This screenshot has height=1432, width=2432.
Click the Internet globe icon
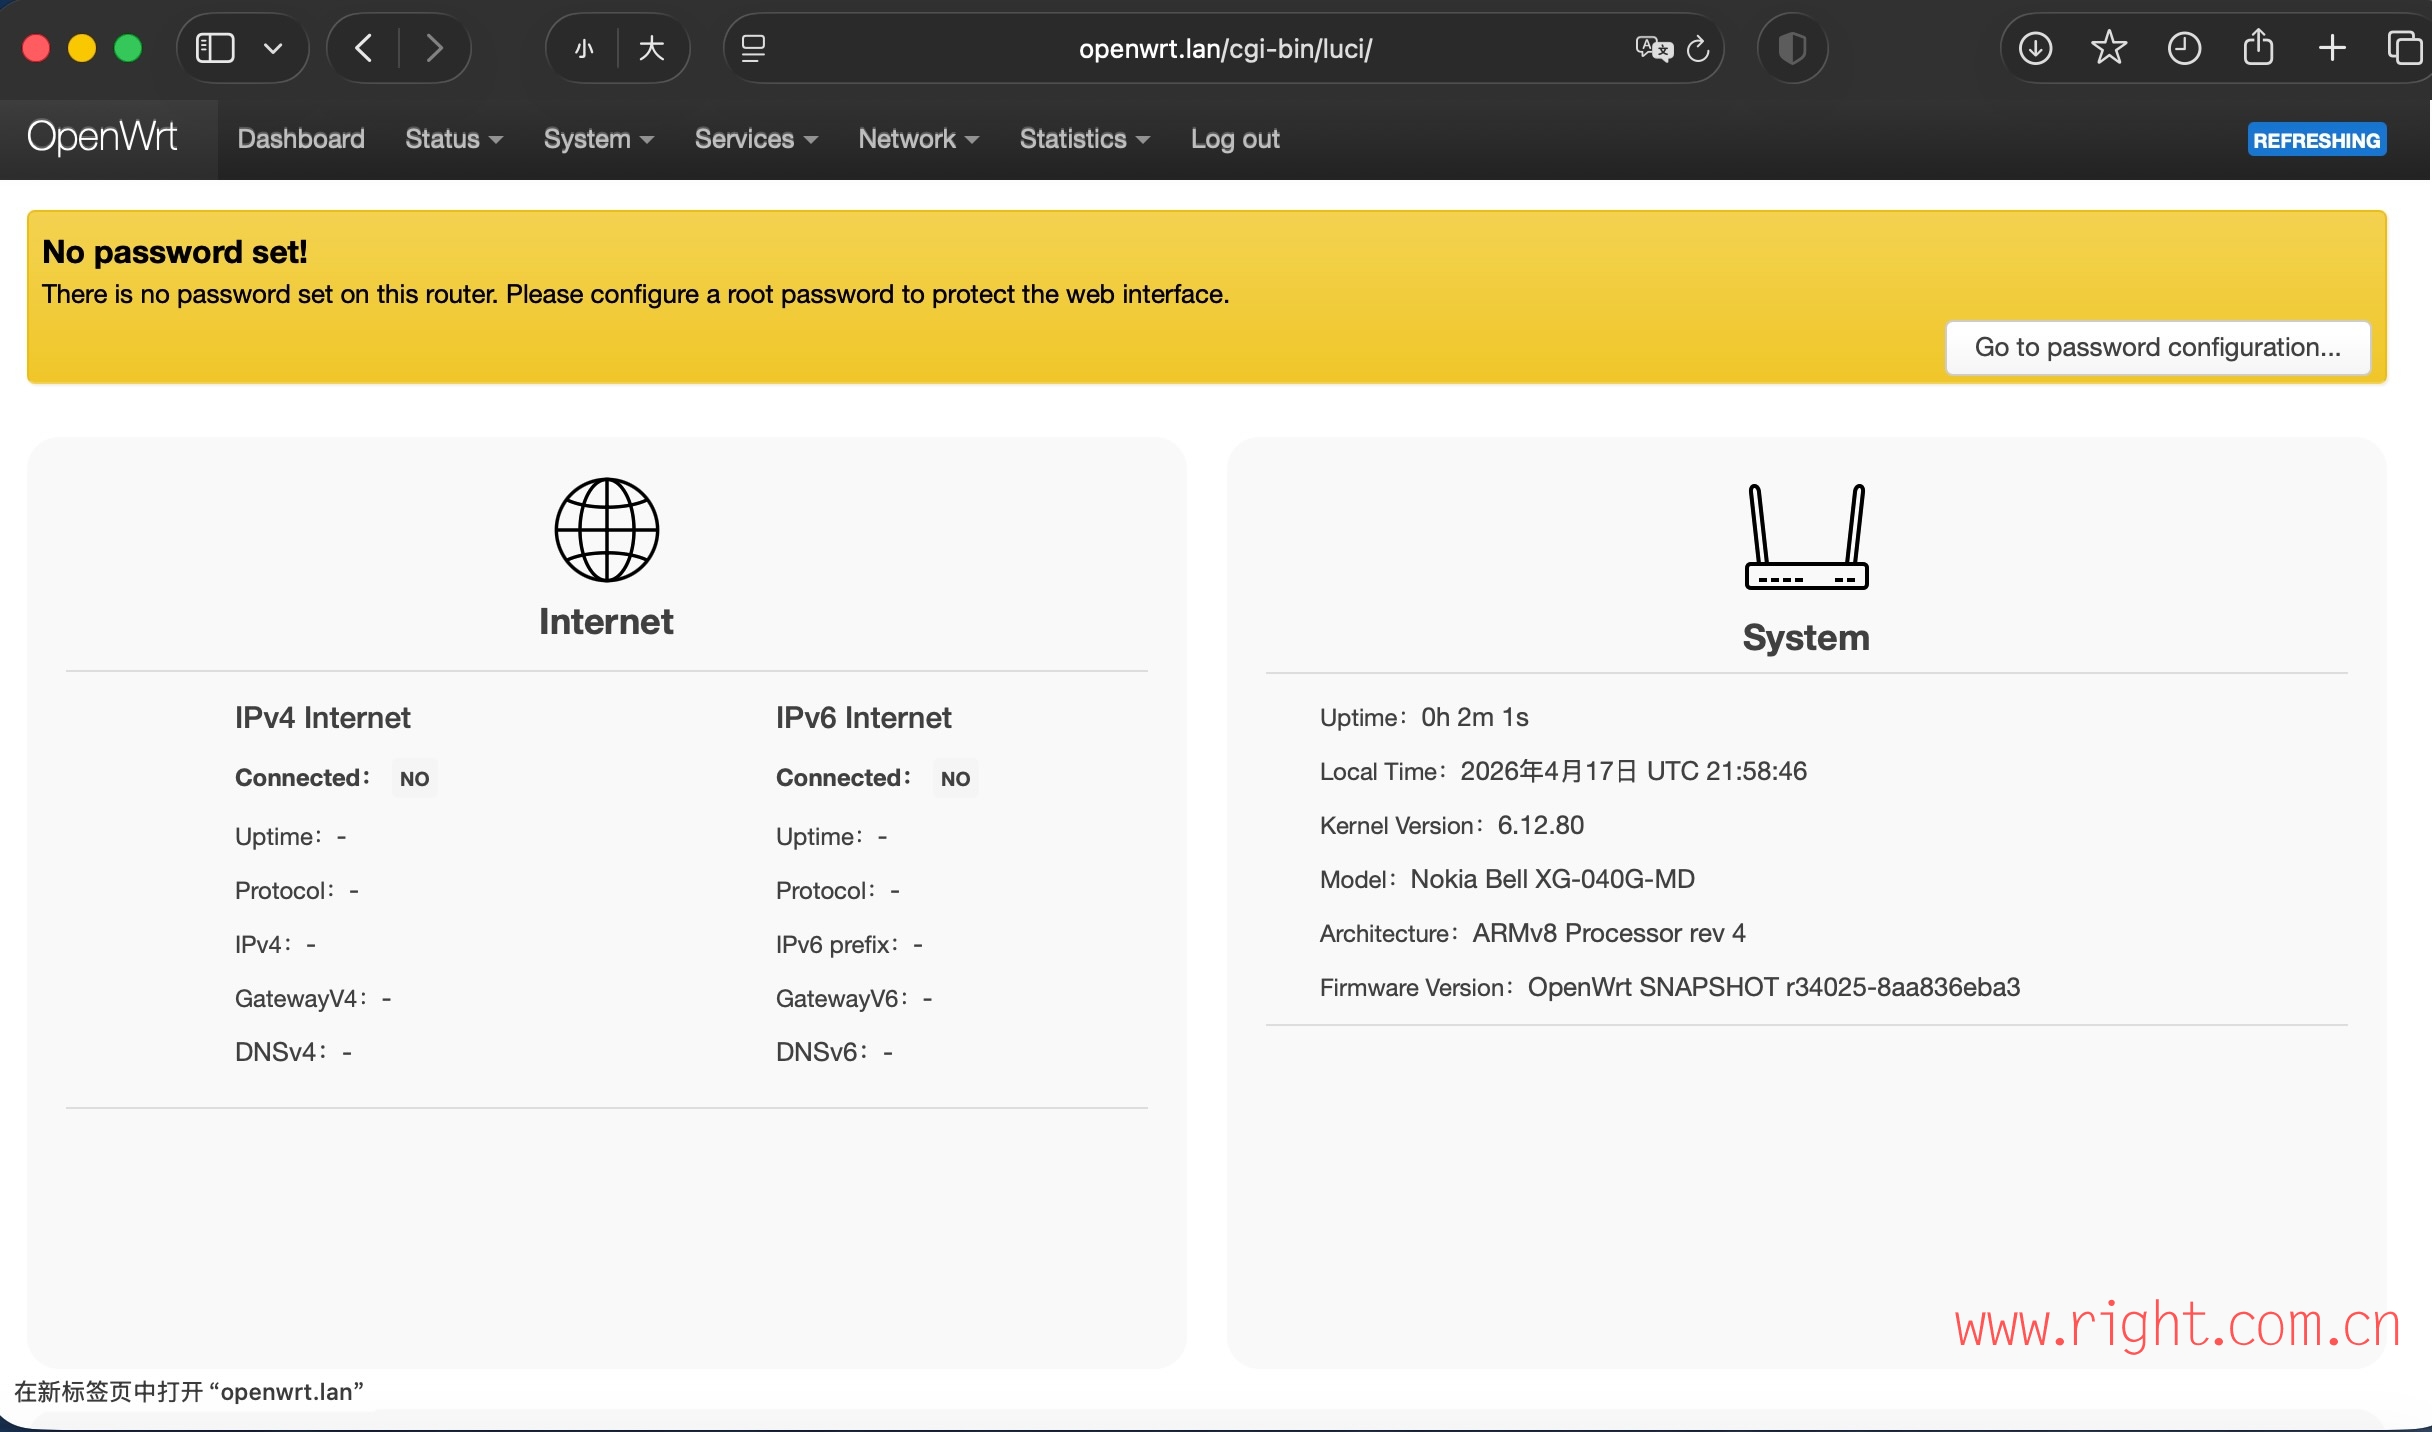click(x=607, y=530)
